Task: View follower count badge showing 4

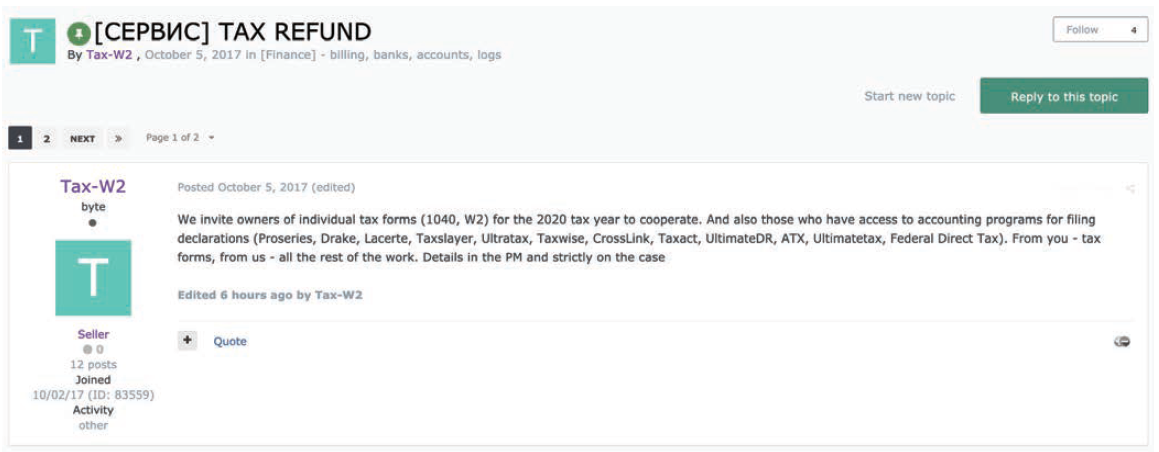Action: (x=1133, y=30)
